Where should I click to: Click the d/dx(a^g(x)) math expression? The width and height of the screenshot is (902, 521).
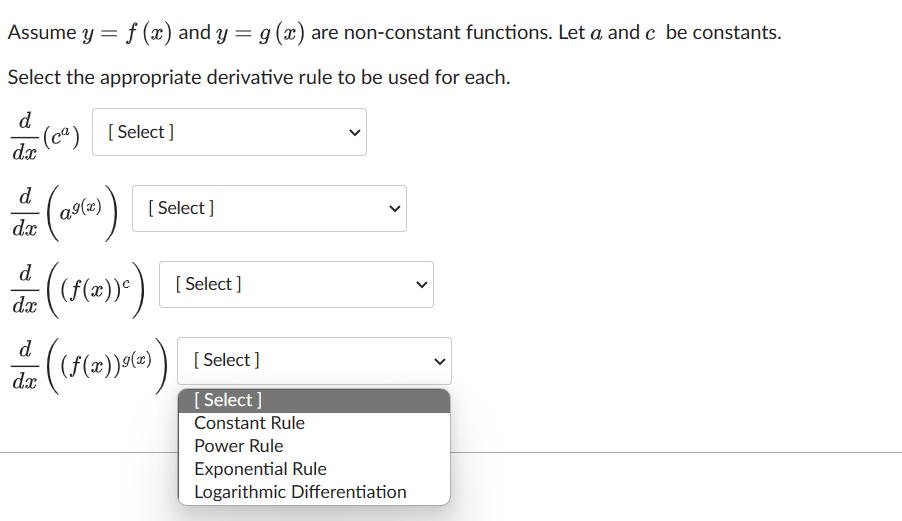click(65, 213)
